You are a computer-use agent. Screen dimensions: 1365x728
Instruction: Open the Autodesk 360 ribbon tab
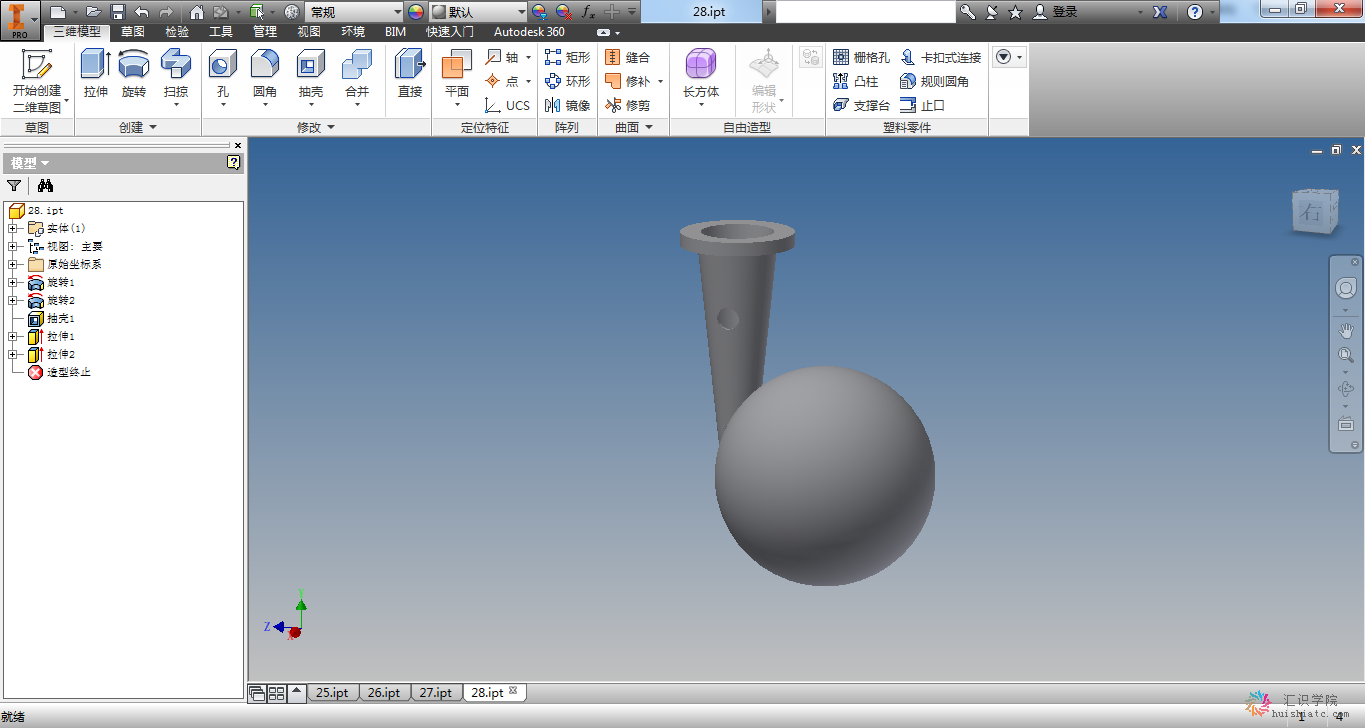click(x=529, y=32)
